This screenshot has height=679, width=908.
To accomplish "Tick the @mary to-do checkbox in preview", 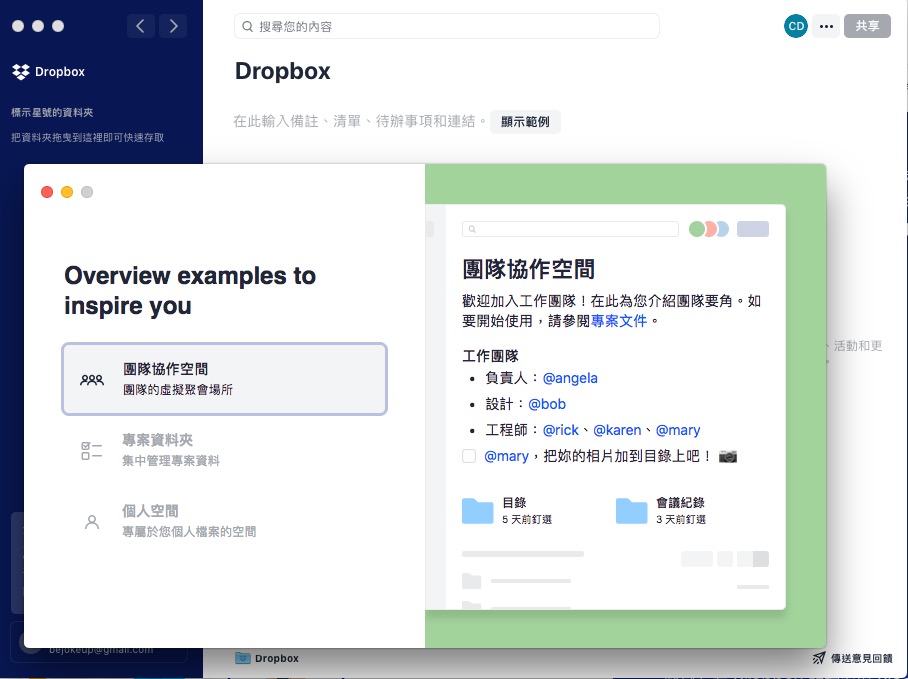I will point(469,456).
